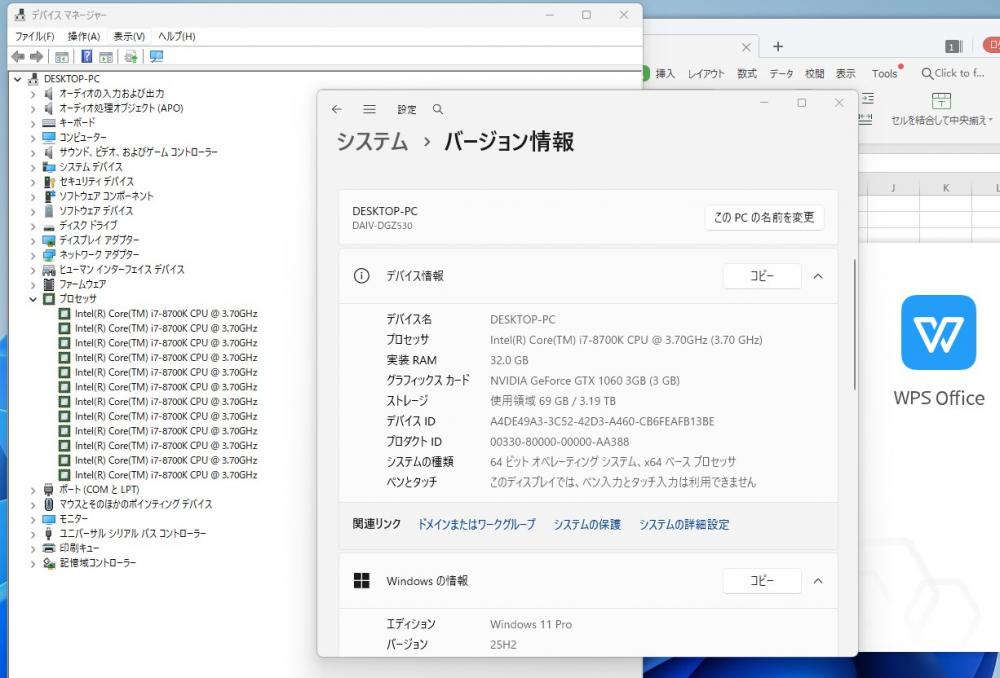This screenshot has height=678, width=1000.
Task: Click Windows logo icon beside Windows の情報
Action: pos(362,580)
